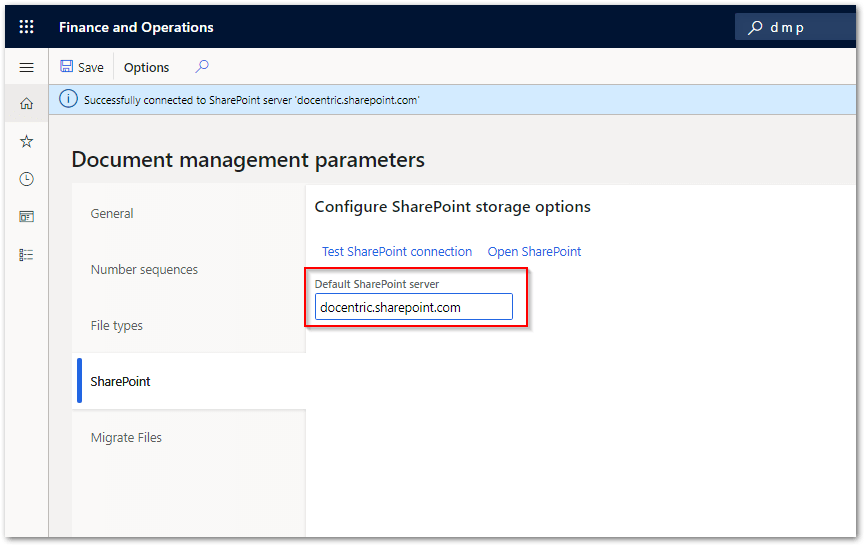The height and width of the screenshot is (546, 865).
Task: Open Workspaces icon in the sidebar
Action: click(x=27, y=216)
